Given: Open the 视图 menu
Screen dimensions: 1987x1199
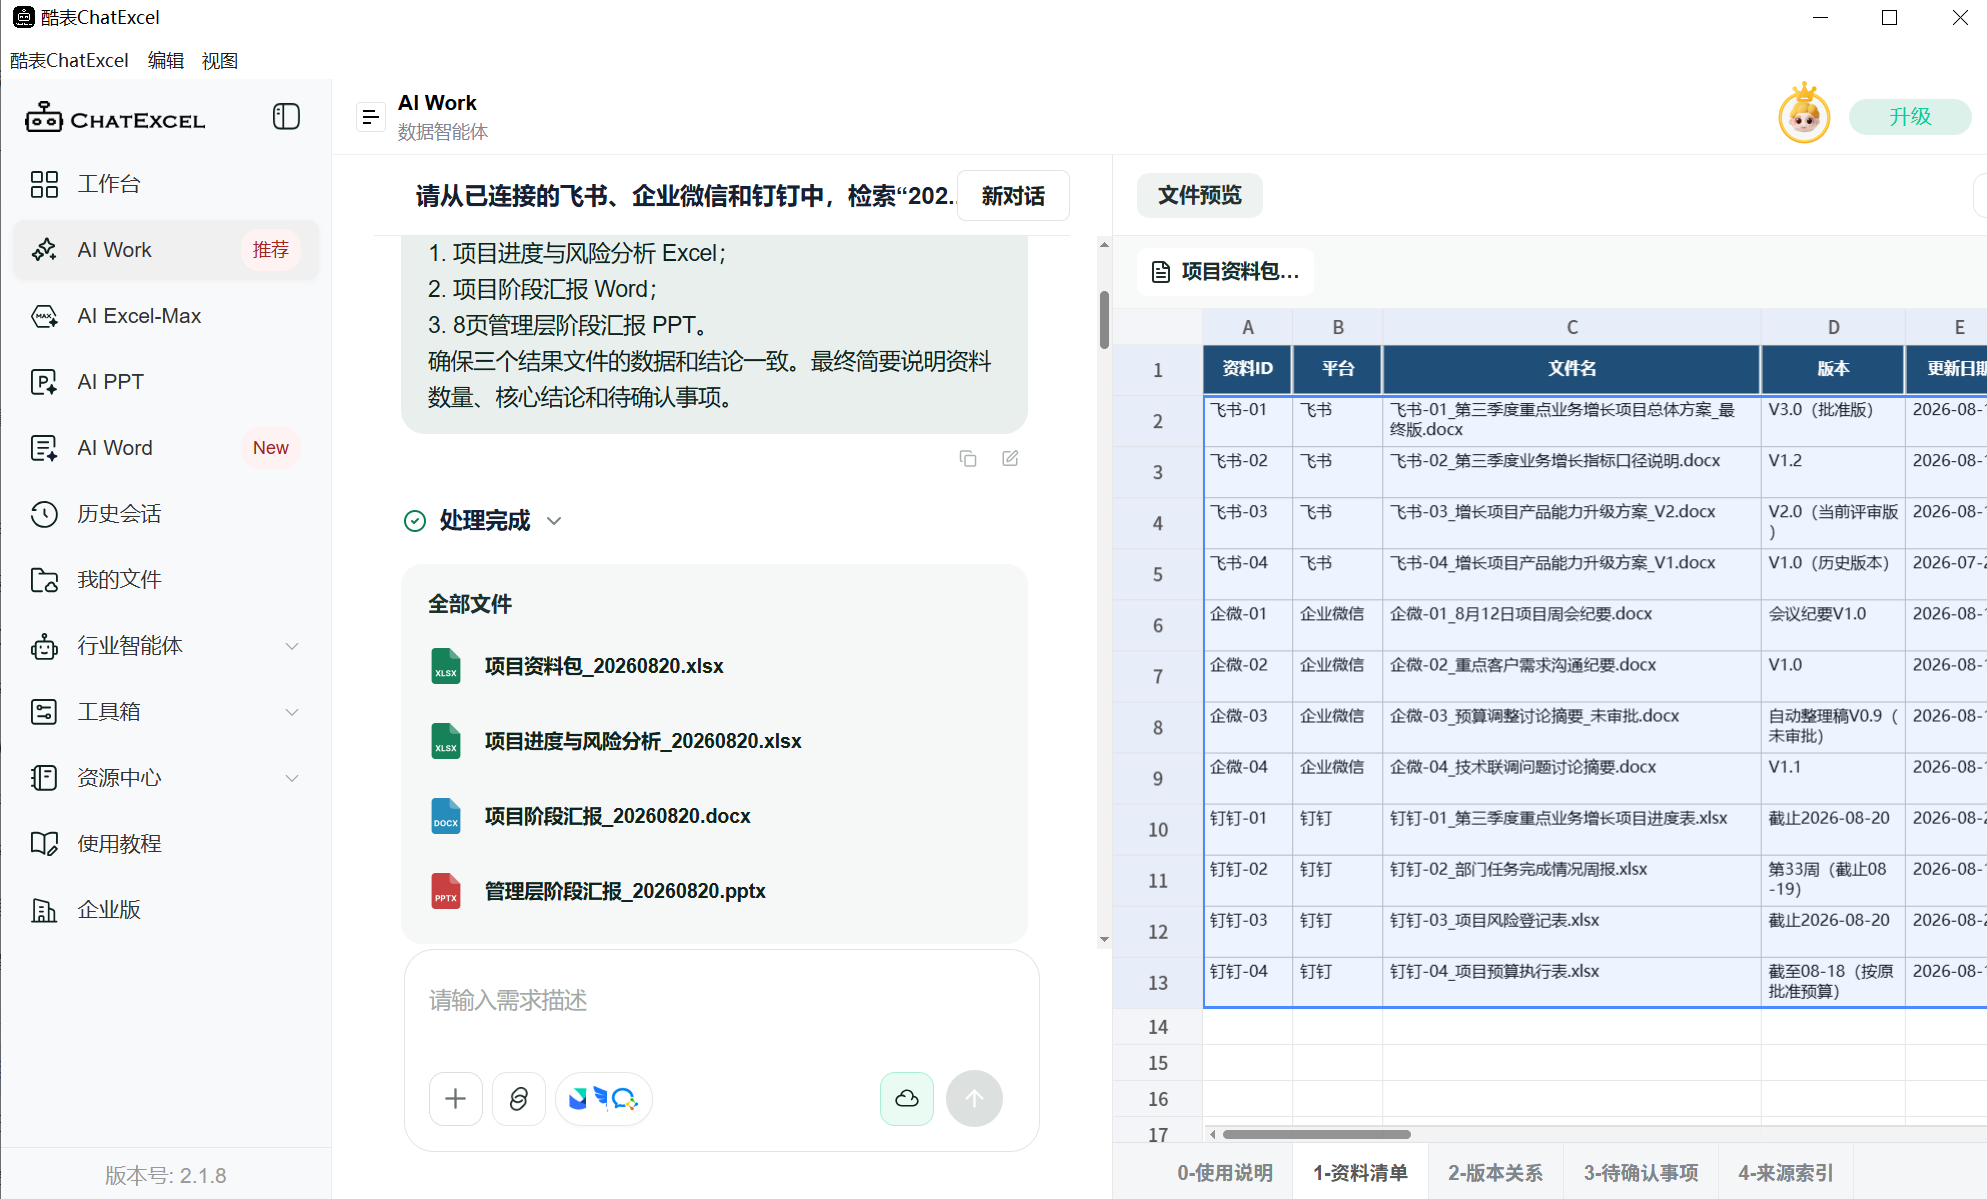Looking at the screenshot, I should click(220, 61).
